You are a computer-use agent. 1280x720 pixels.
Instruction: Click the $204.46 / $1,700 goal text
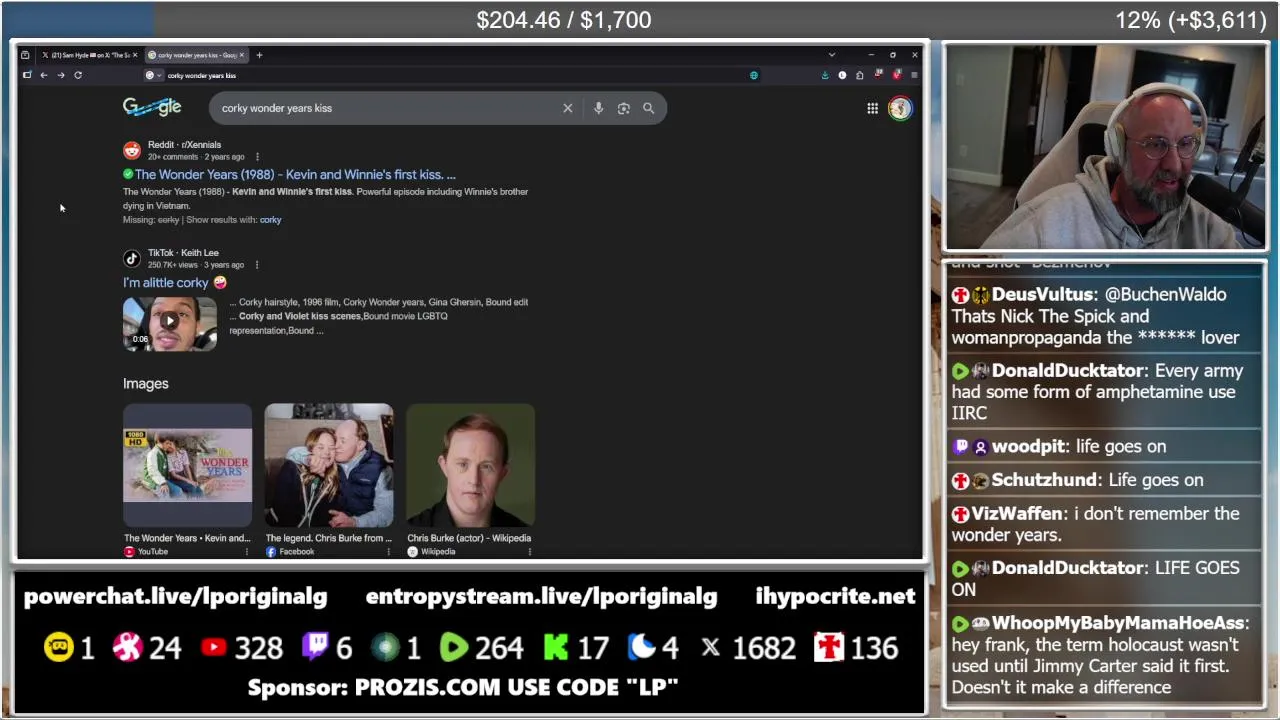[x=564, y=20]
